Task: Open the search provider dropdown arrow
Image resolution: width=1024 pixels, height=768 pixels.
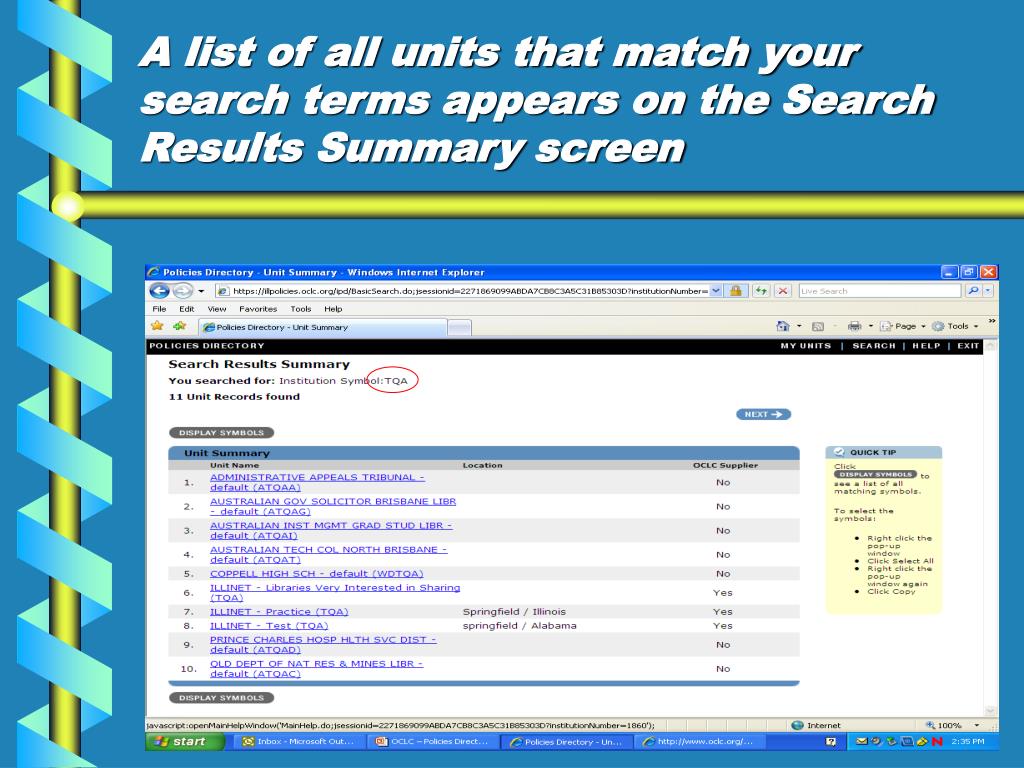Action: pos(988,291)
